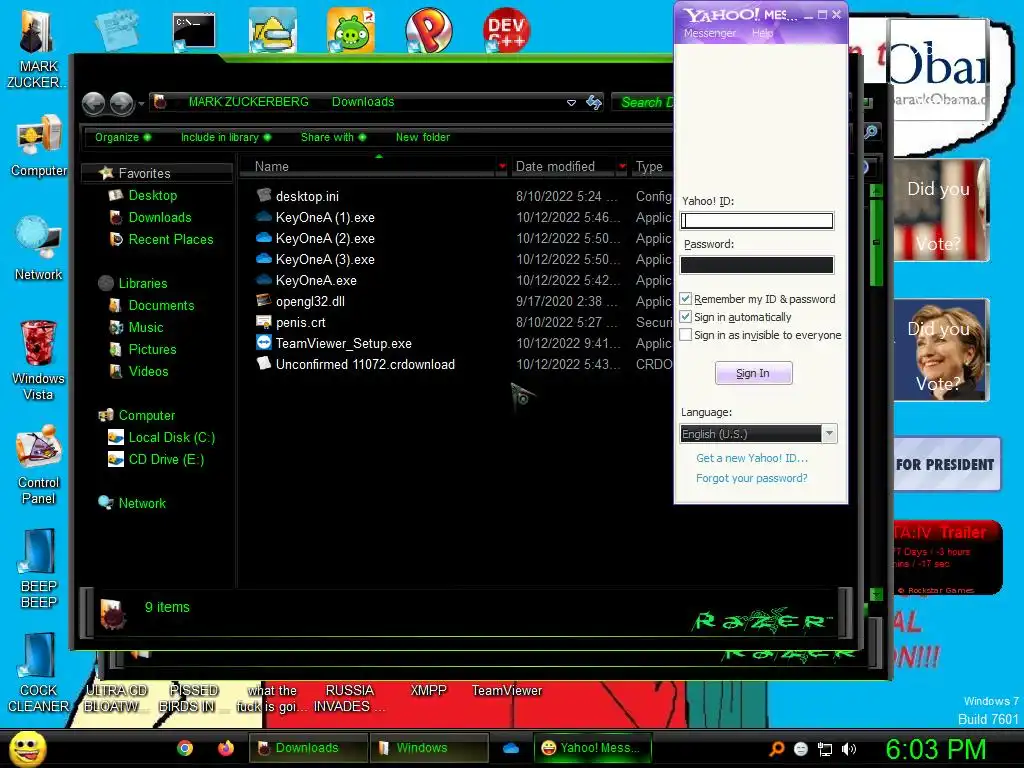Launch the DEV C++ desktop shortcut
This screenshot has height=768, width=1024.
(x=506, y=30)
